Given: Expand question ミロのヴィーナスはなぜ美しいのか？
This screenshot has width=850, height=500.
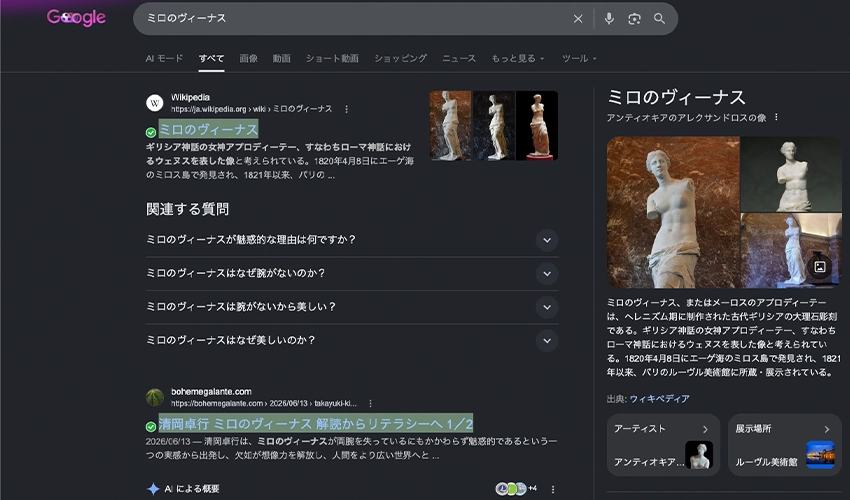Looking at the screenshot, I should tap(352, 341).
